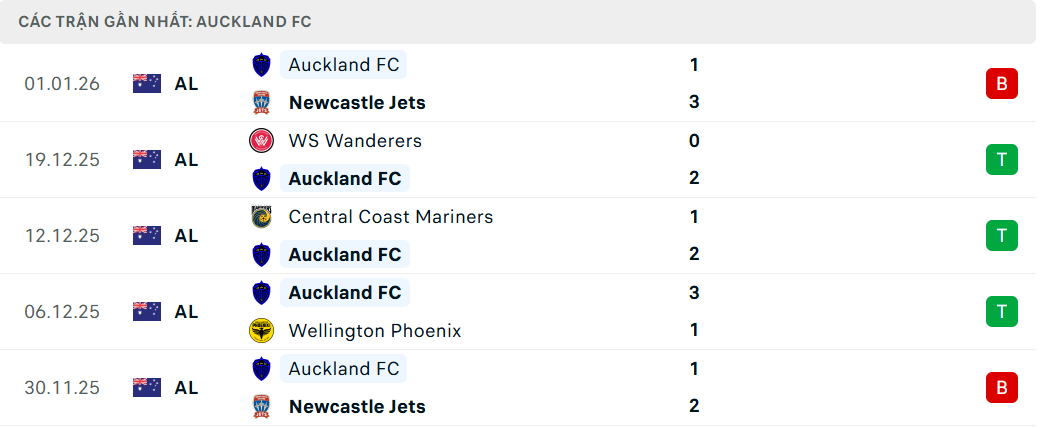
Task: Click green T badge for 12.12.25 match
Action: tap(1001, 235)
